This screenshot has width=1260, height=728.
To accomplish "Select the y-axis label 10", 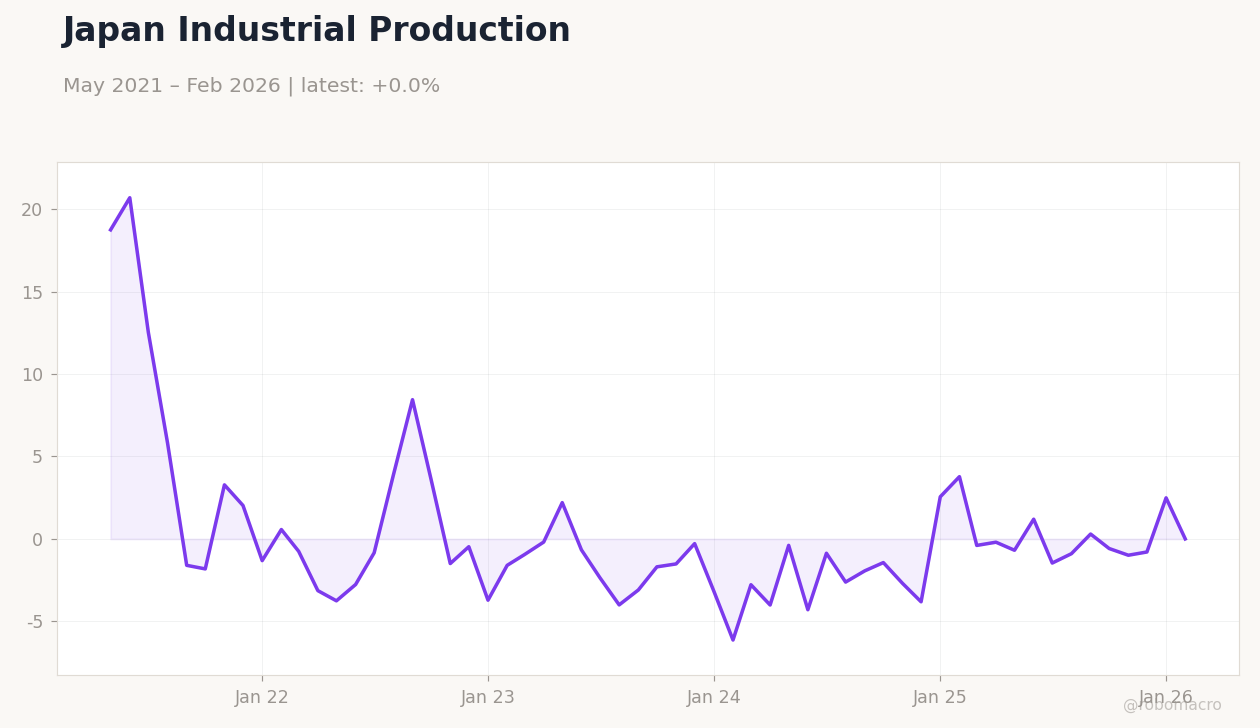I will [32, 375].
